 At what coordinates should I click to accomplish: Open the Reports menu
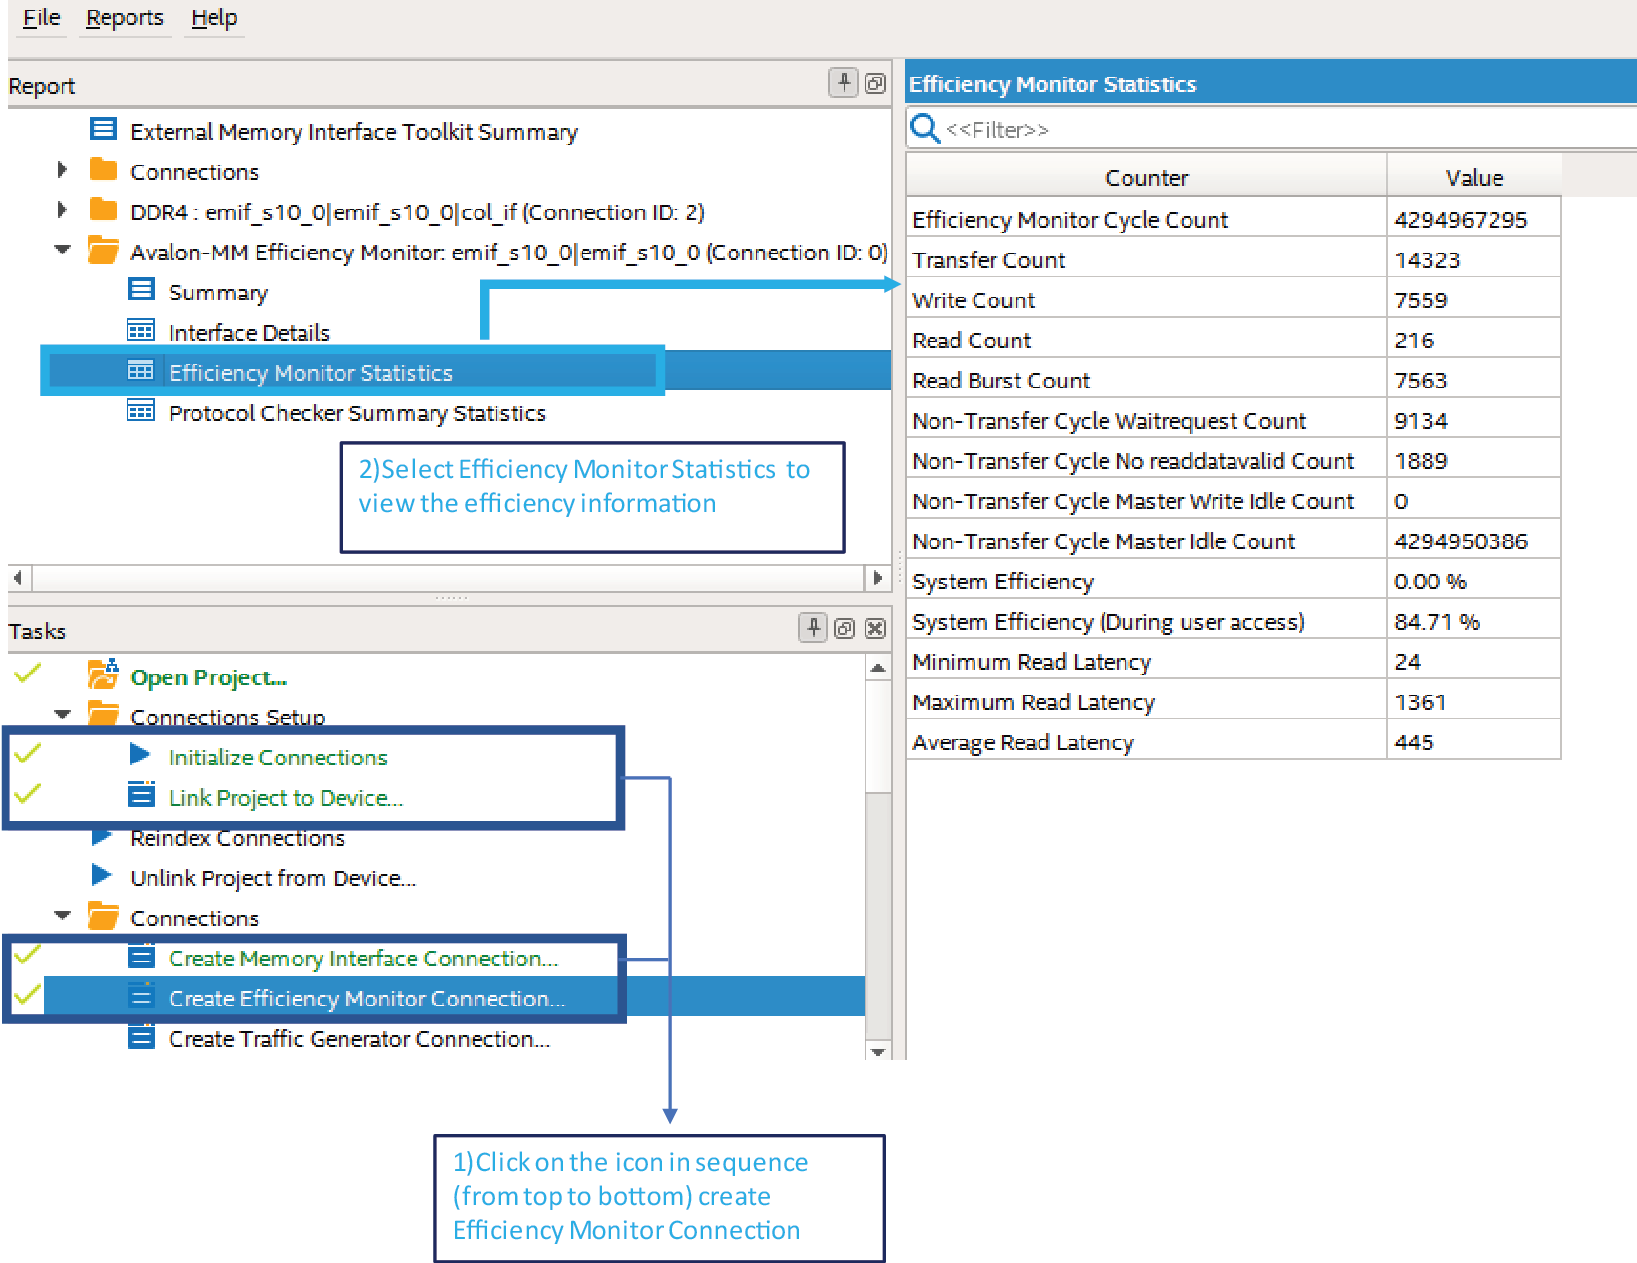click(125, 18)
